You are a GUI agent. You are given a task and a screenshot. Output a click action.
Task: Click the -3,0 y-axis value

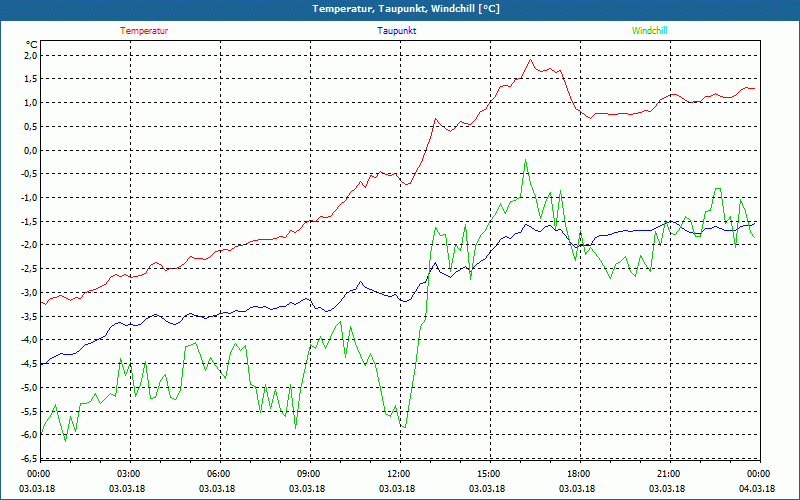click(30, 292)
